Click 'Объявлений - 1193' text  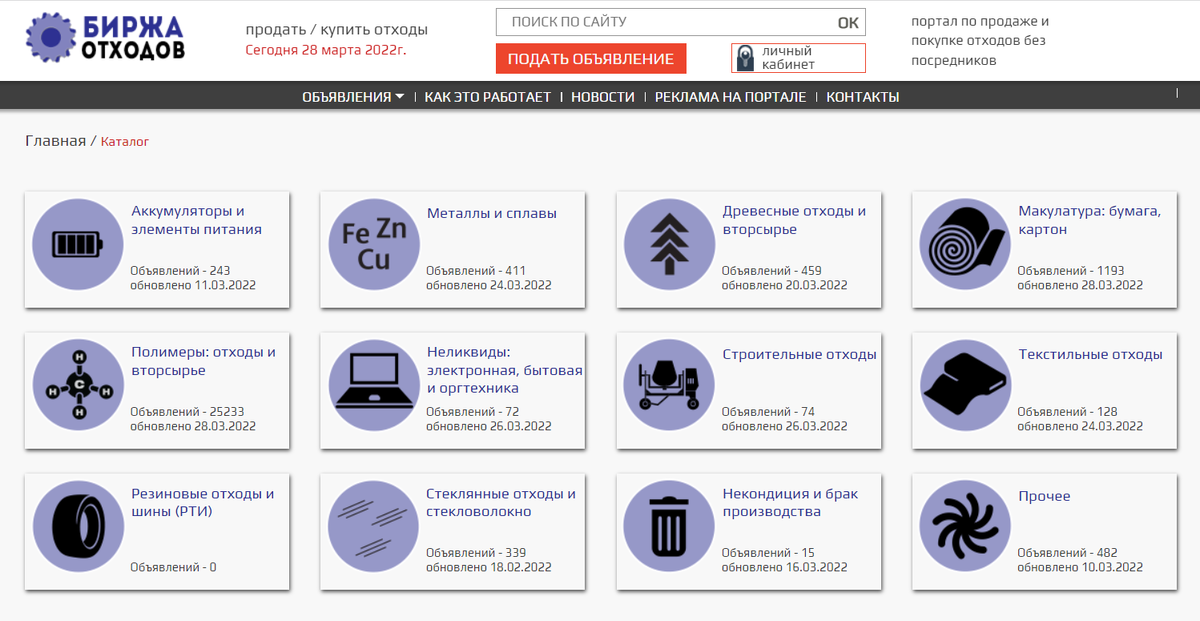click(x=1071, y=270)
